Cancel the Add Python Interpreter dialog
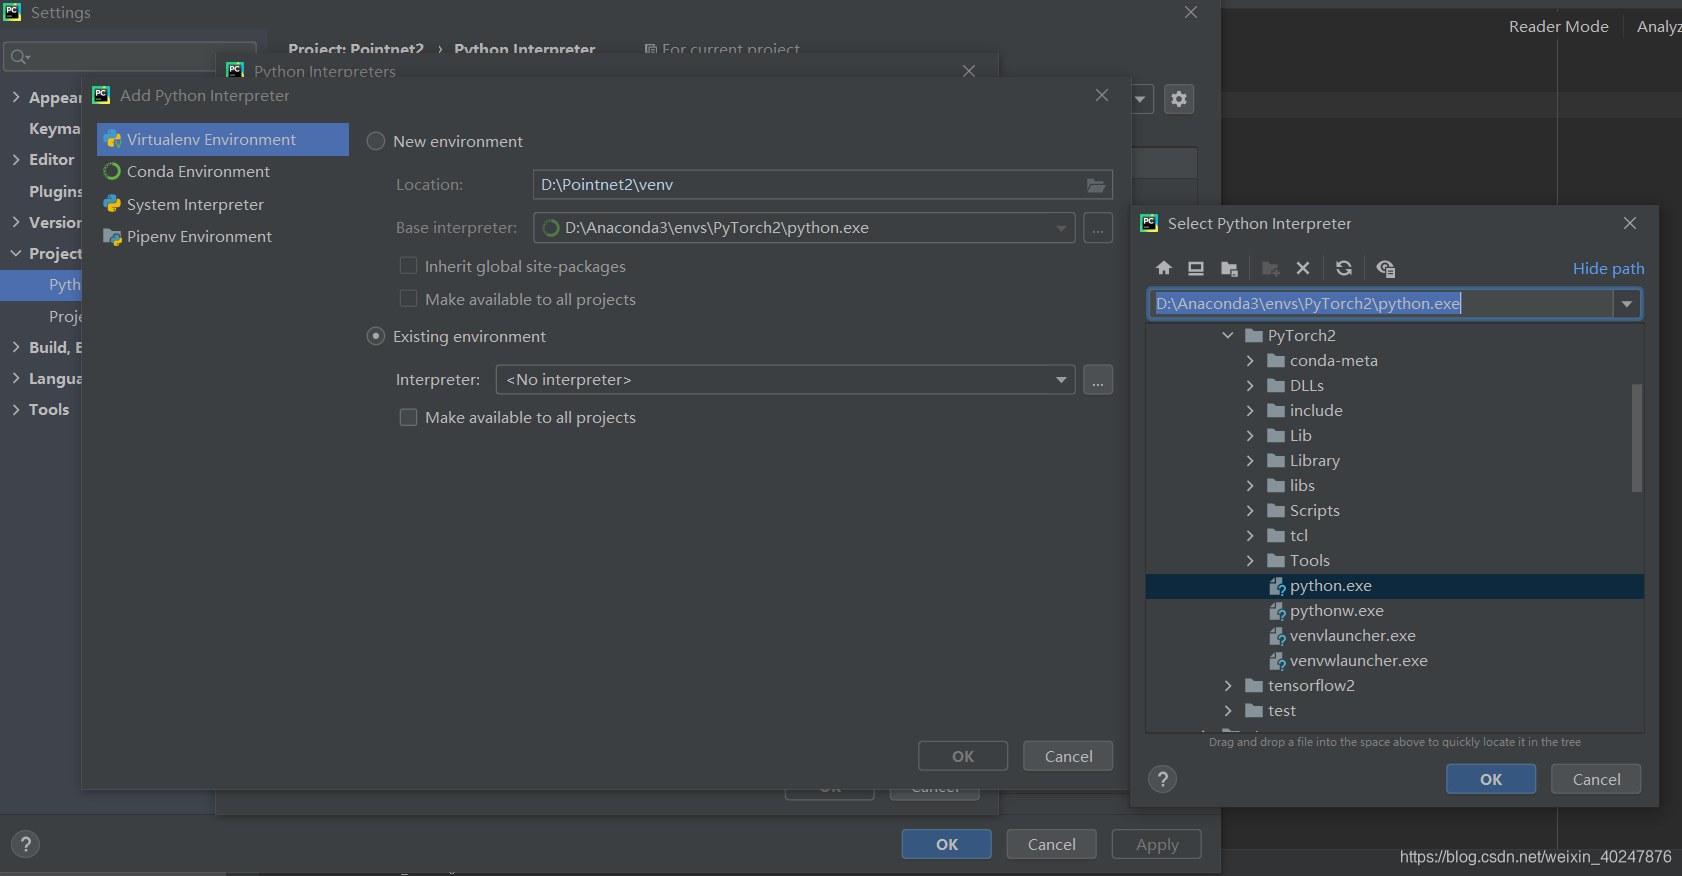This screenshot has height=876, width=1682. (x=1068, y=756)
